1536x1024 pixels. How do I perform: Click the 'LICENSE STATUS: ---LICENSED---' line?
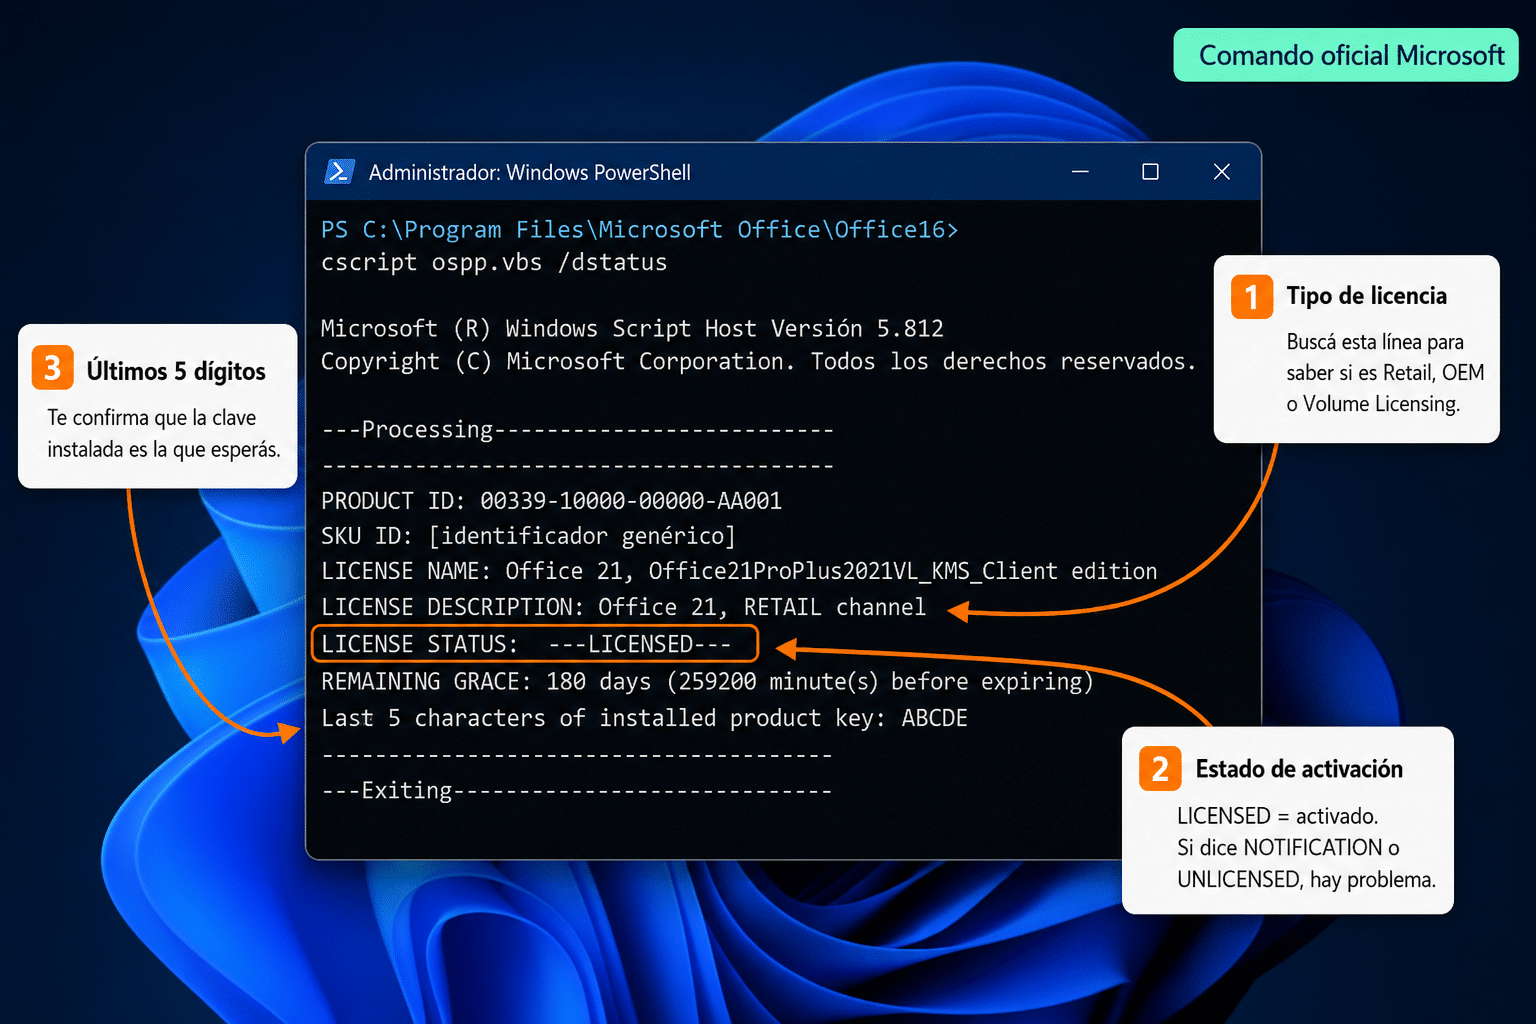pos(535,644)
